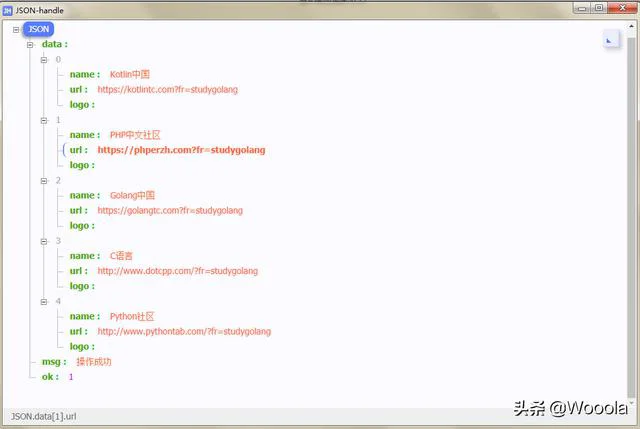Collapse array item 3 expander
The width and height of the screenshot is (640, 429).
click(x=44, y=241)
